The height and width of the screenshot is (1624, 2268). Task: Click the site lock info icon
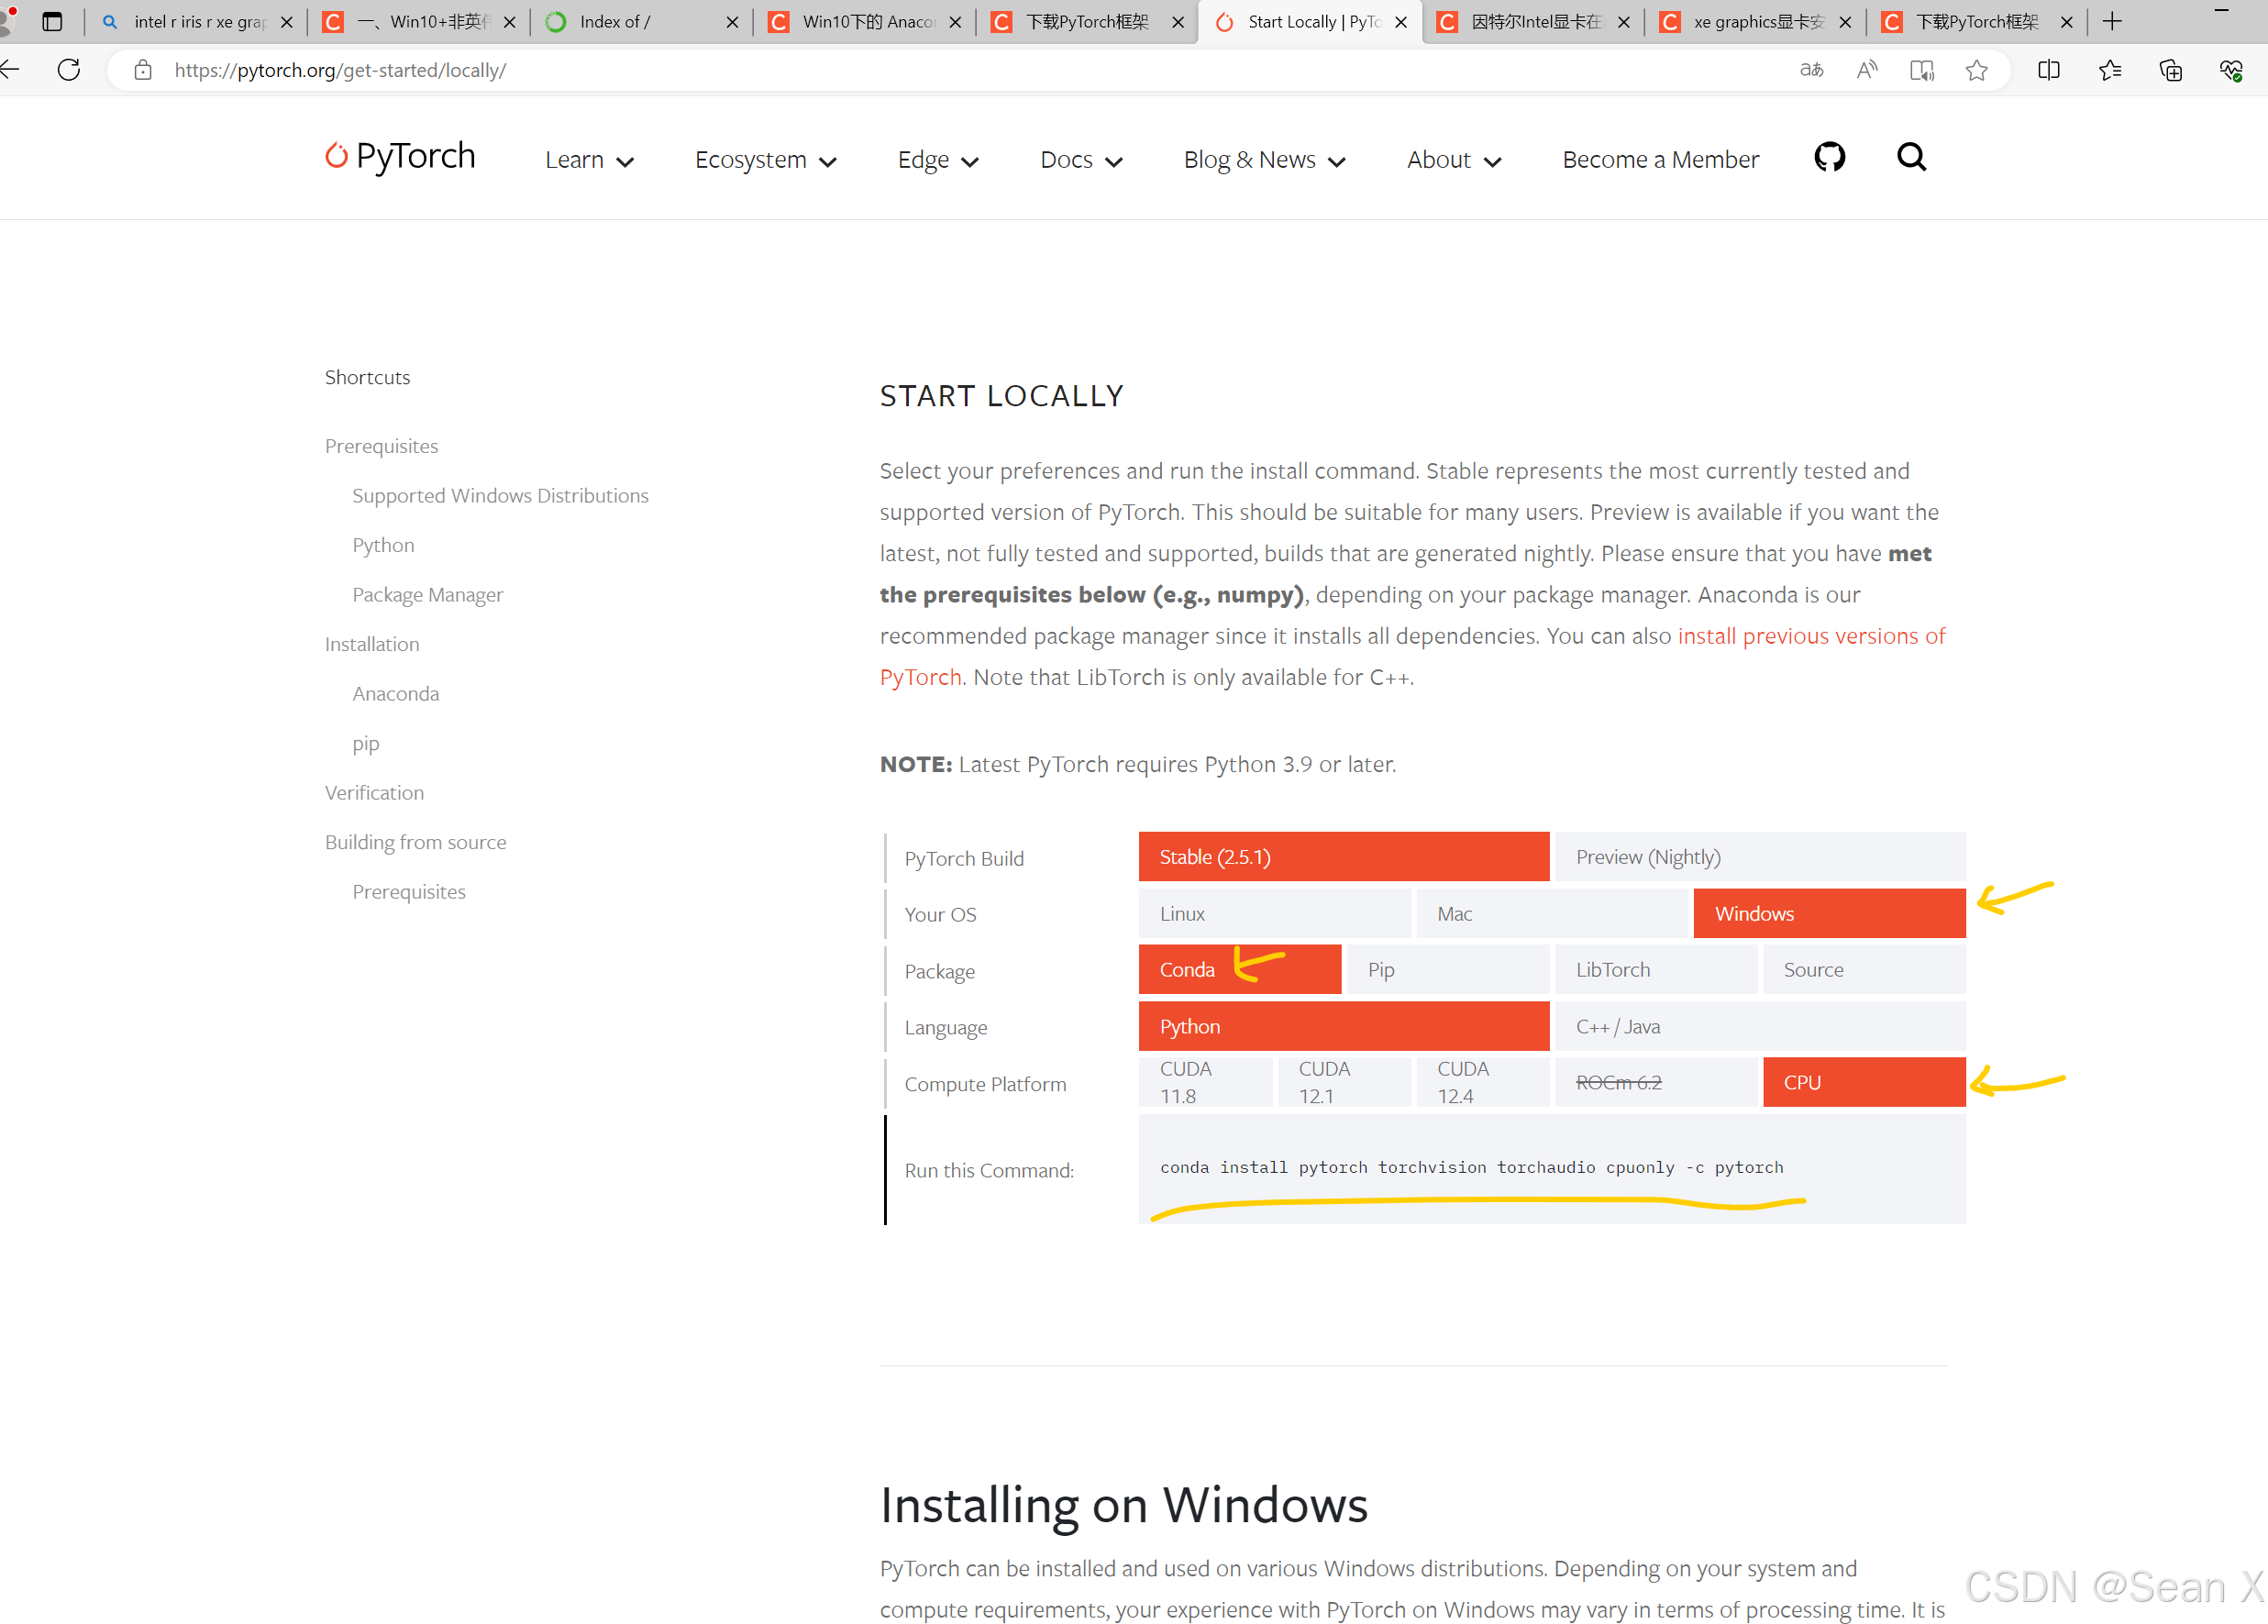click(x=143, y=70)
